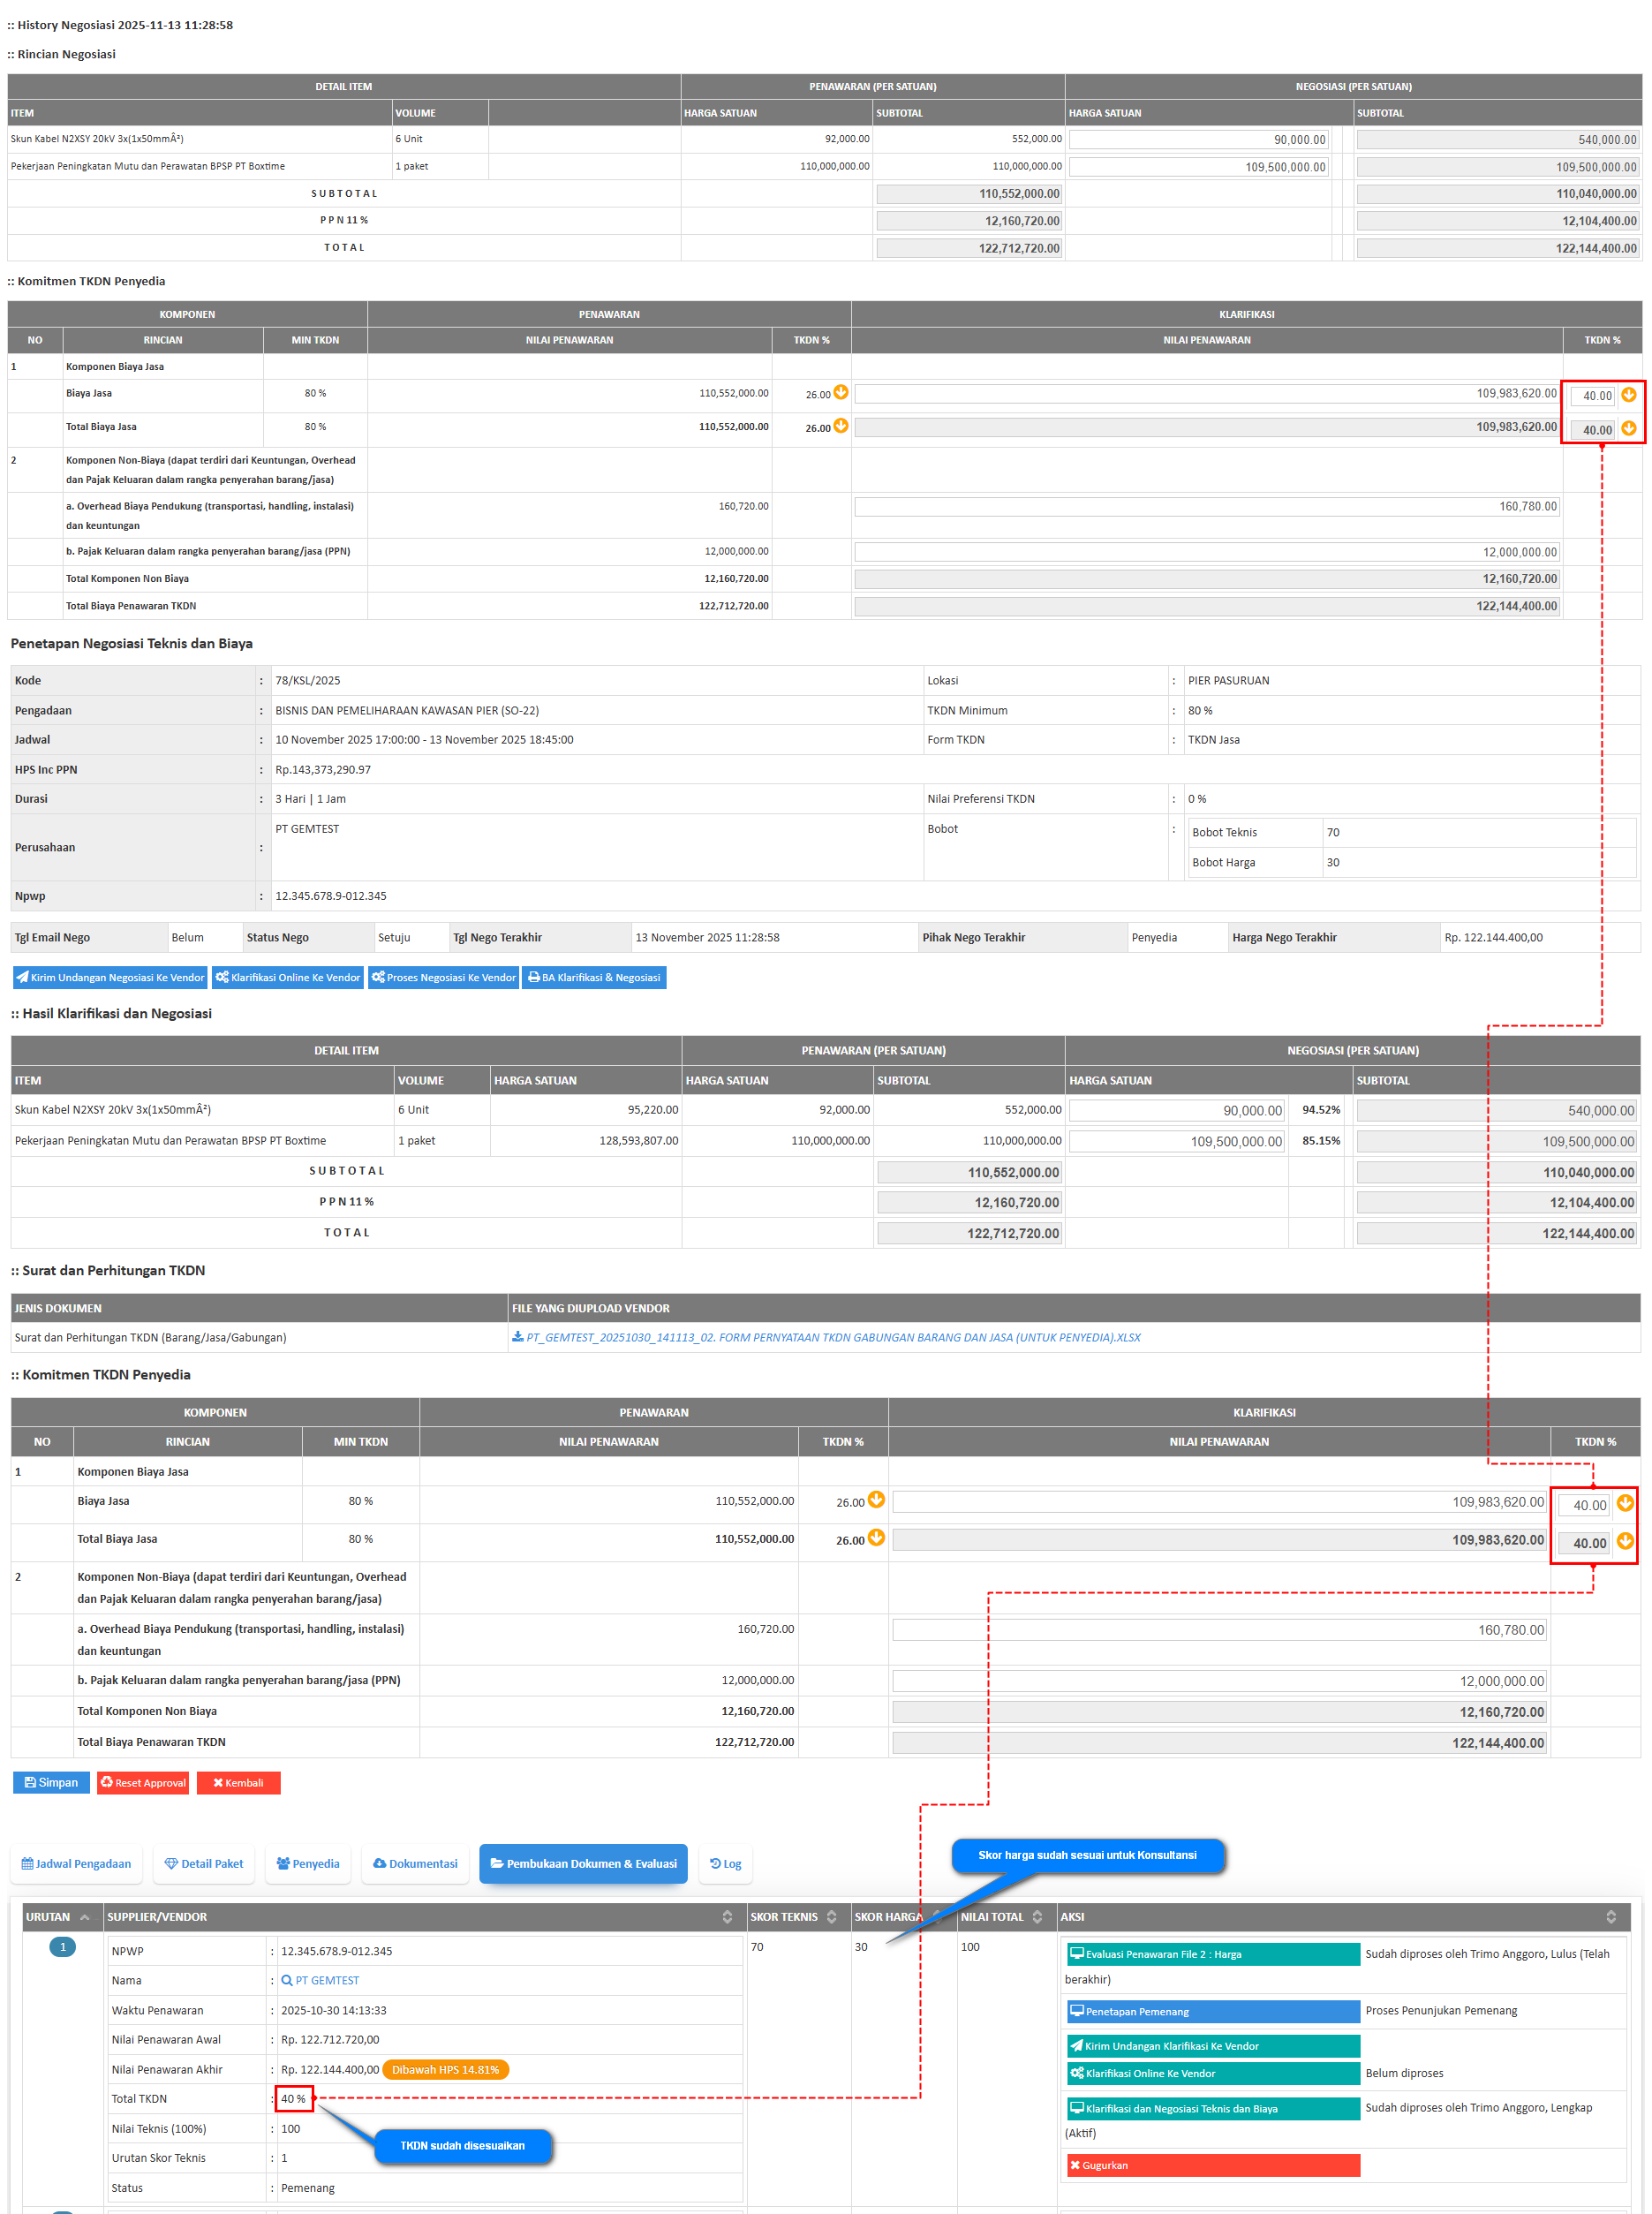This screenshot has width=1652, height=2214.
Task: Open Klarifikasi dan Negosiasi Teknis dan Biaya
Action: [1213, 2108]
